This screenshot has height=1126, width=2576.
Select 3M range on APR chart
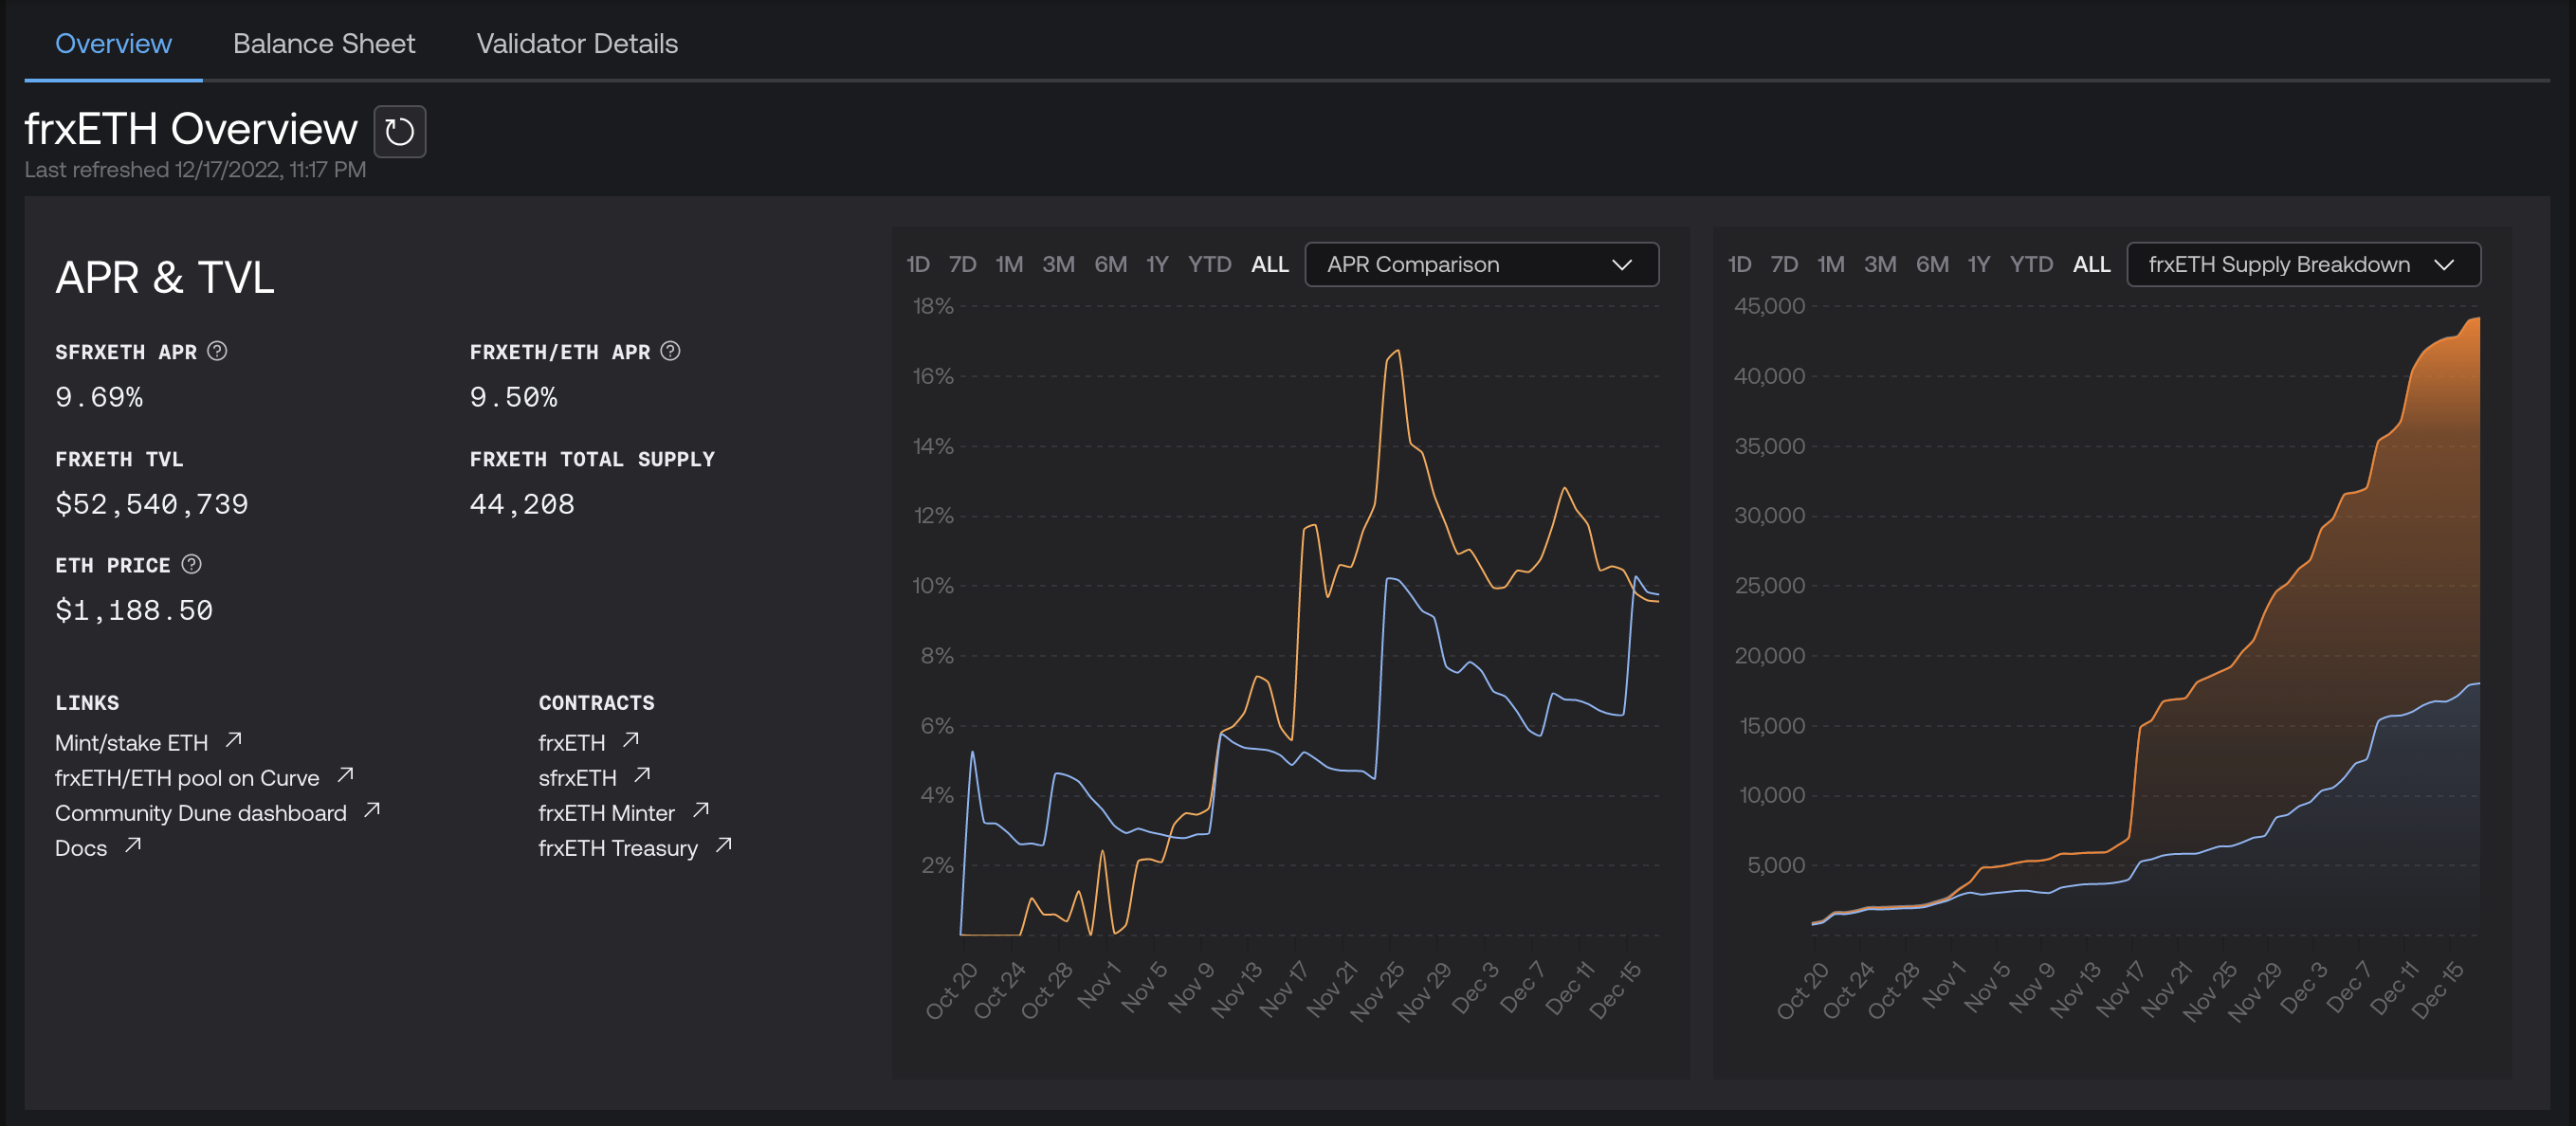click(1058, 264)
